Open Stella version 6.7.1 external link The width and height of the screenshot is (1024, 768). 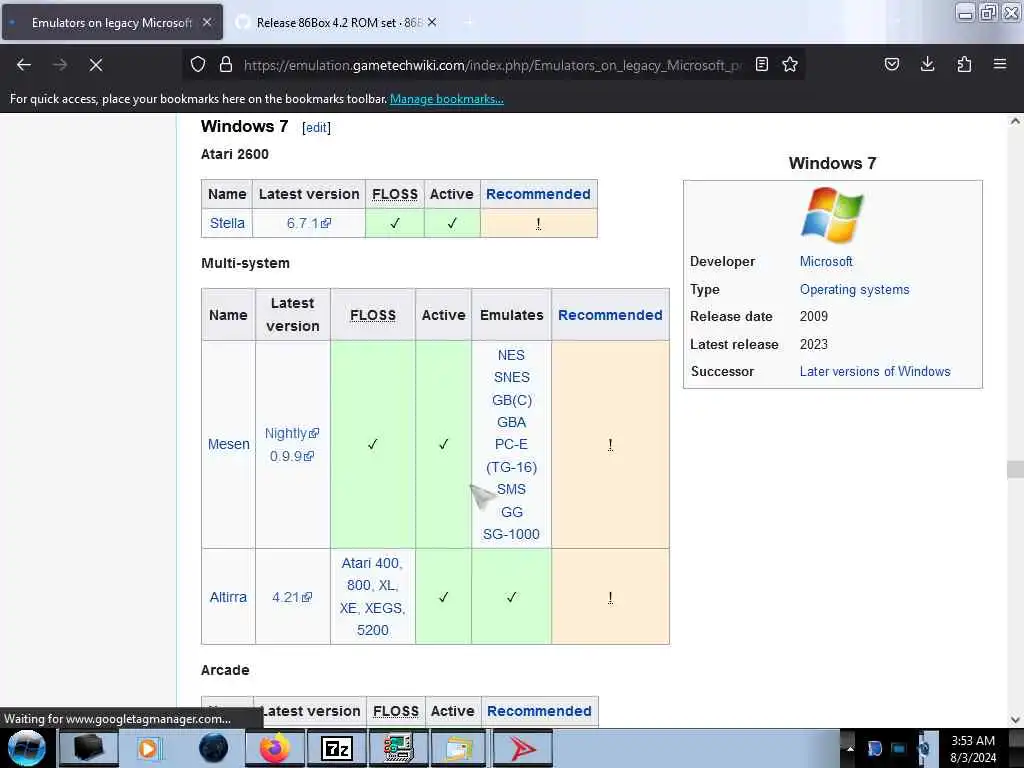tap(309, 223)
